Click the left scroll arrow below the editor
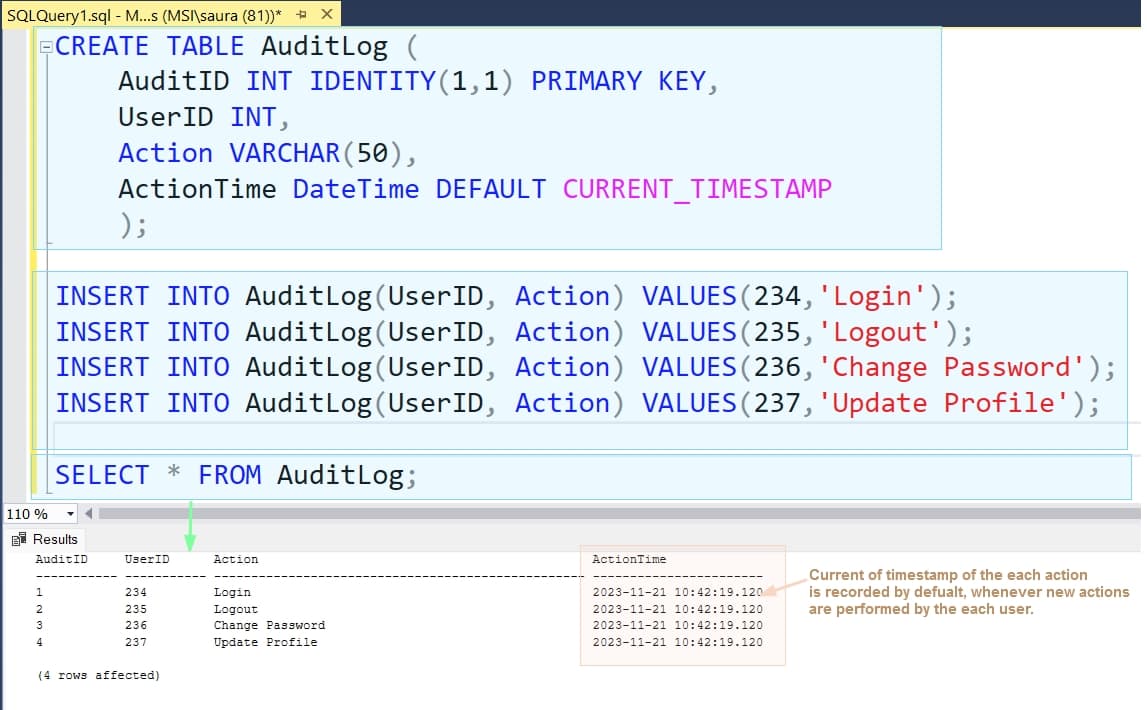 (88, 513)
